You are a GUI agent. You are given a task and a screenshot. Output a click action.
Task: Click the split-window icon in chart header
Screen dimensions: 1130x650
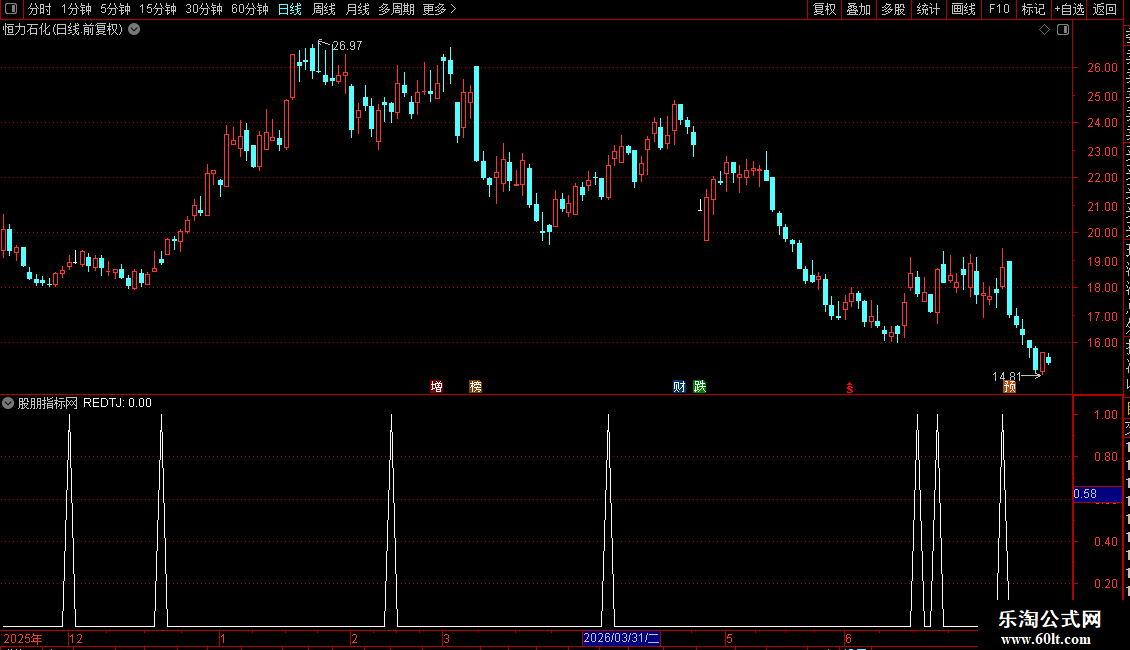(1063, 30)
